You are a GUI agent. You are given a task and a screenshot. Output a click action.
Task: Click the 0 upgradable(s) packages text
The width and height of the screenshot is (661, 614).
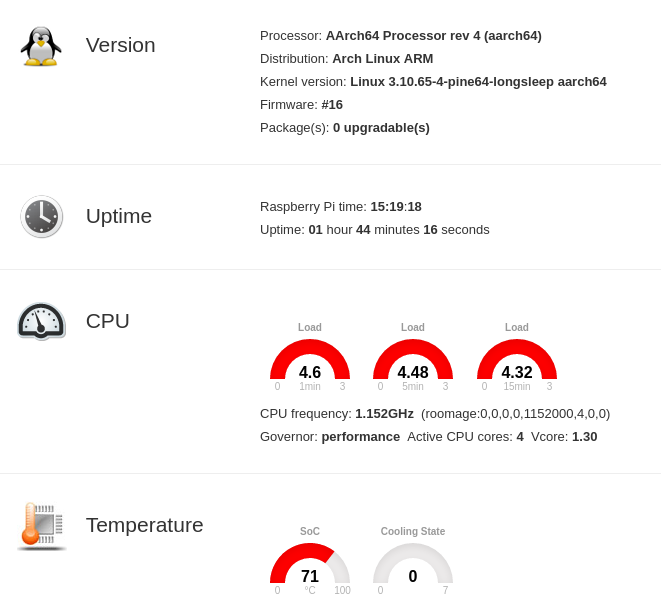coord(381,128)
